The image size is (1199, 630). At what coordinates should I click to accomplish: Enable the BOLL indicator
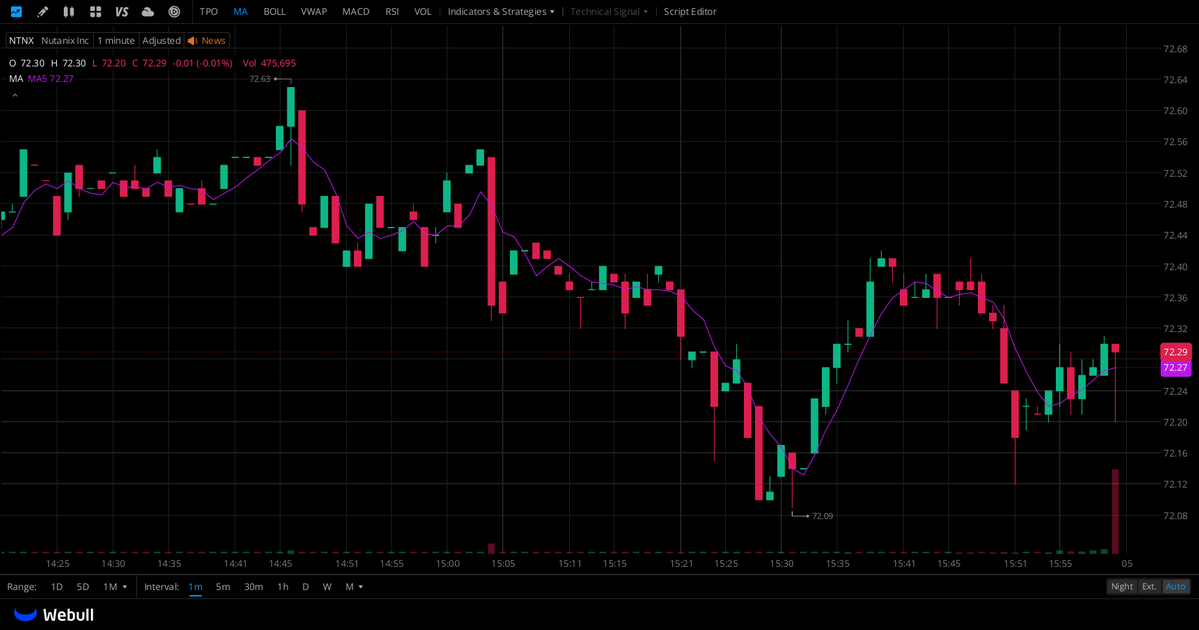click(275, 11)
